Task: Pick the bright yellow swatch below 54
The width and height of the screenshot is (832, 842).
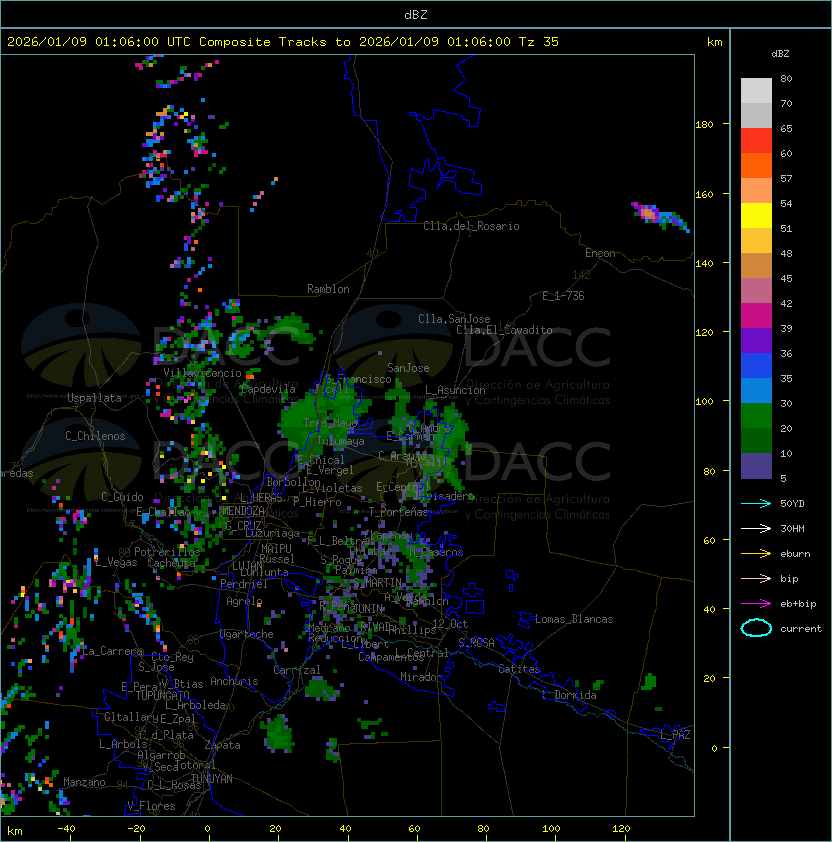Action: pyautogui.click(x=756, y=215)
